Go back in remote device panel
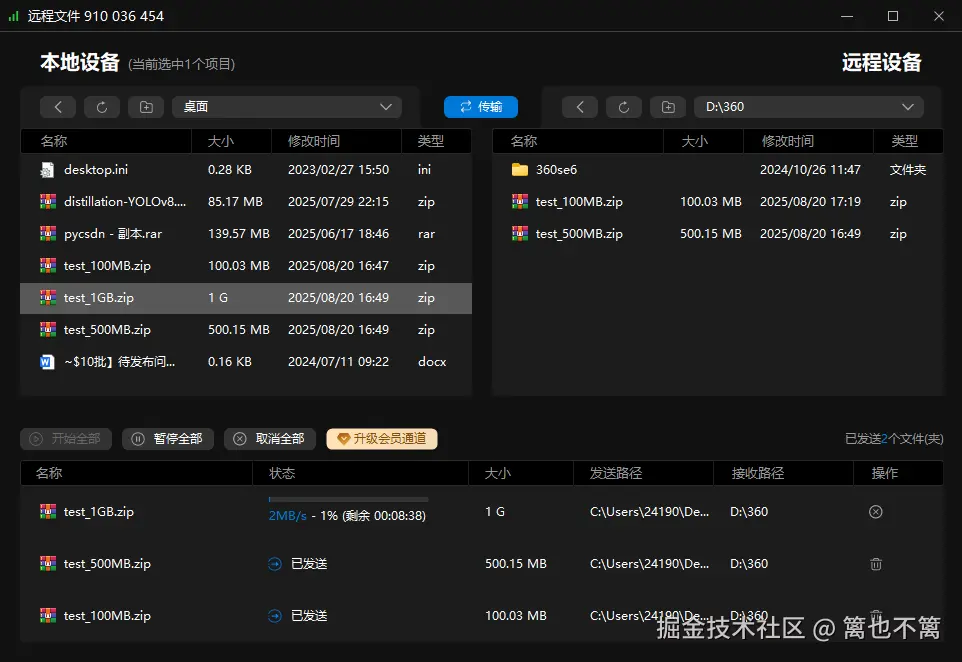 click(580, 107)
